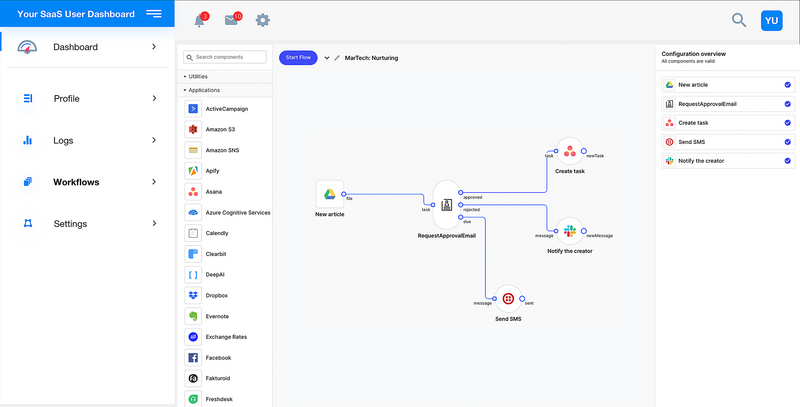Select the Amazon S3 component icon
The image size is (800, 407).
193,130
